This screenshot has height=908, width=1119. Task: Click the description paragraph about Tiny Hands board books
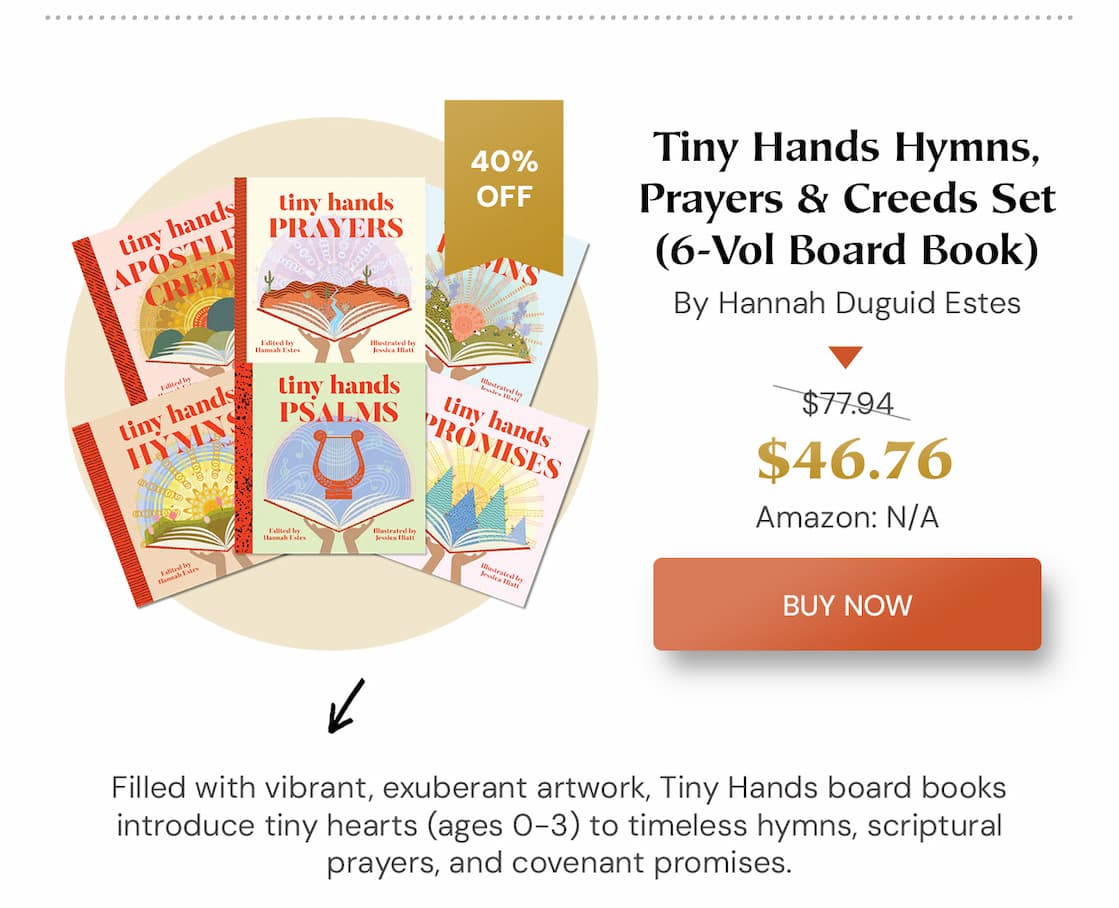tap(560, 825)
